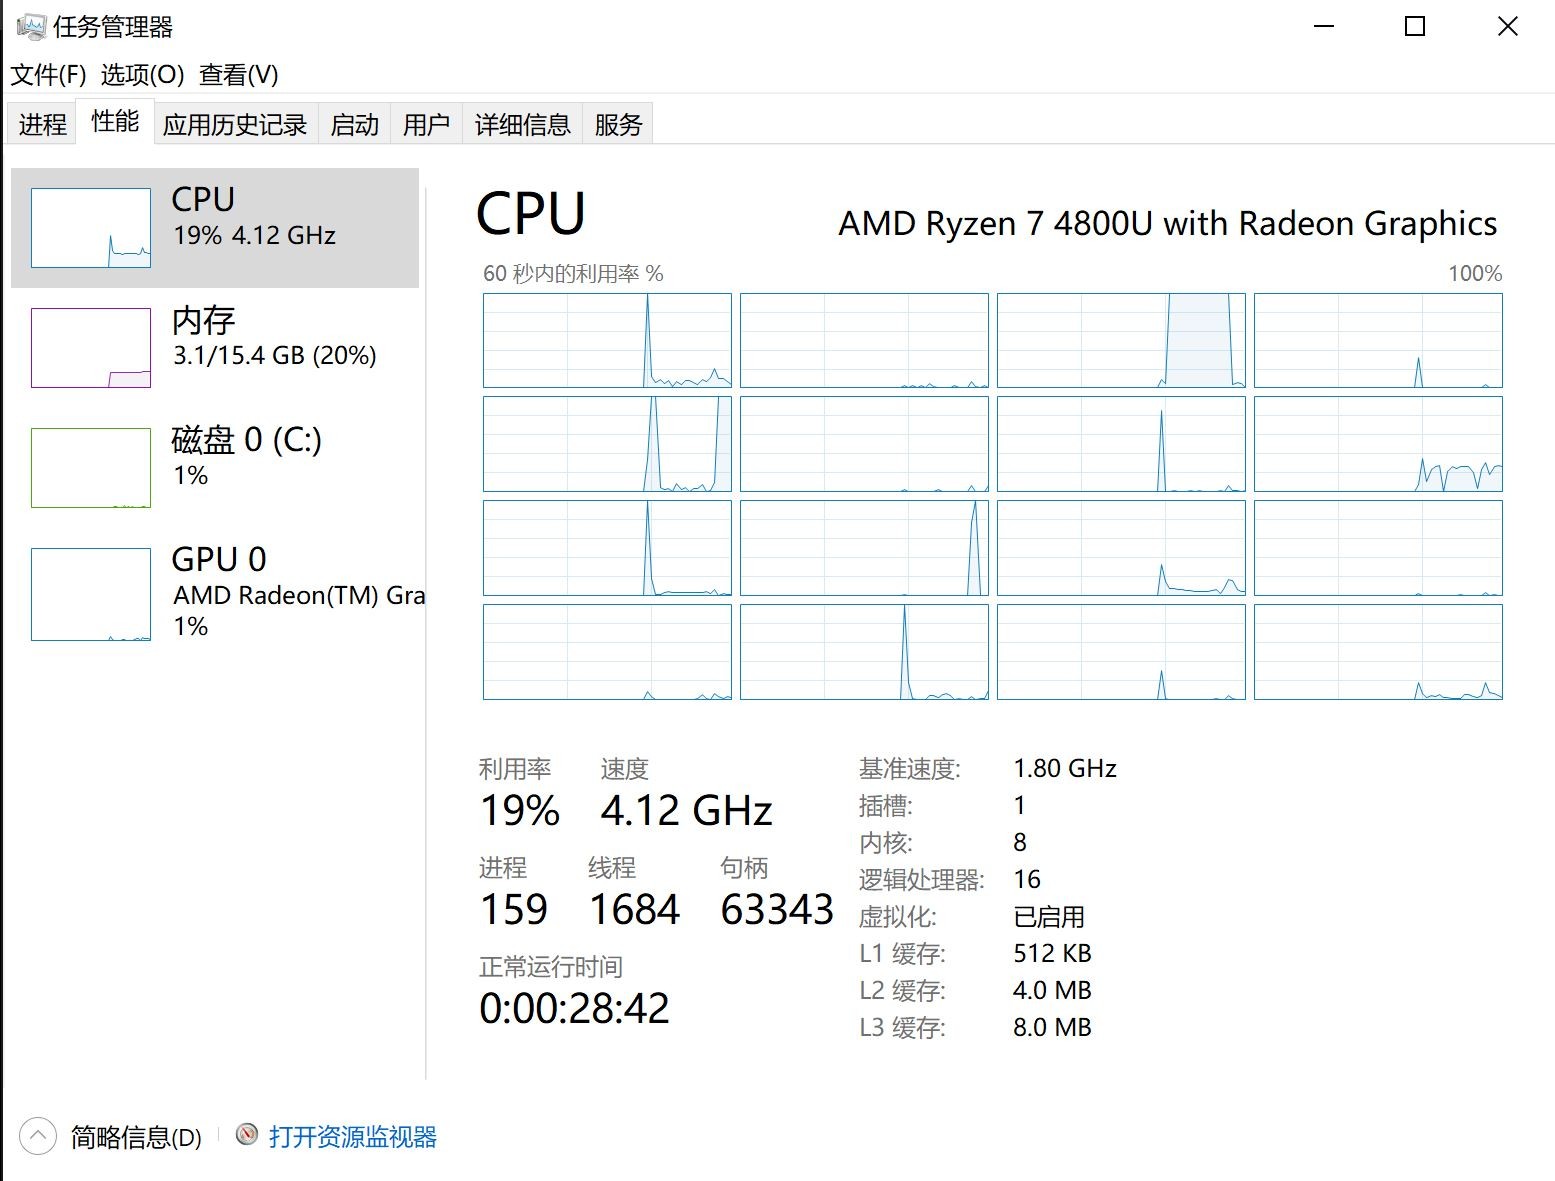Image resolution: width=1555 pixels, height=1181 pixels.
Task: Switch to the 服务 tab
Action: [617, 125]
